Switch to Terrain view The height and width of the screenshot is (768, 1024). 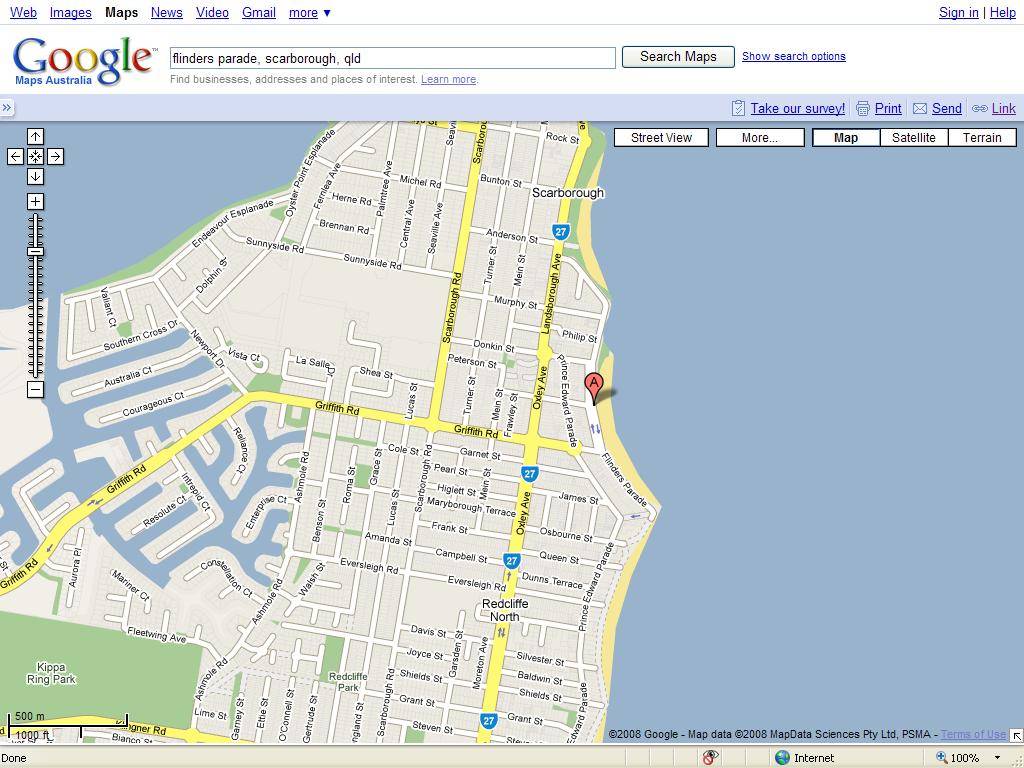point(981,137)
